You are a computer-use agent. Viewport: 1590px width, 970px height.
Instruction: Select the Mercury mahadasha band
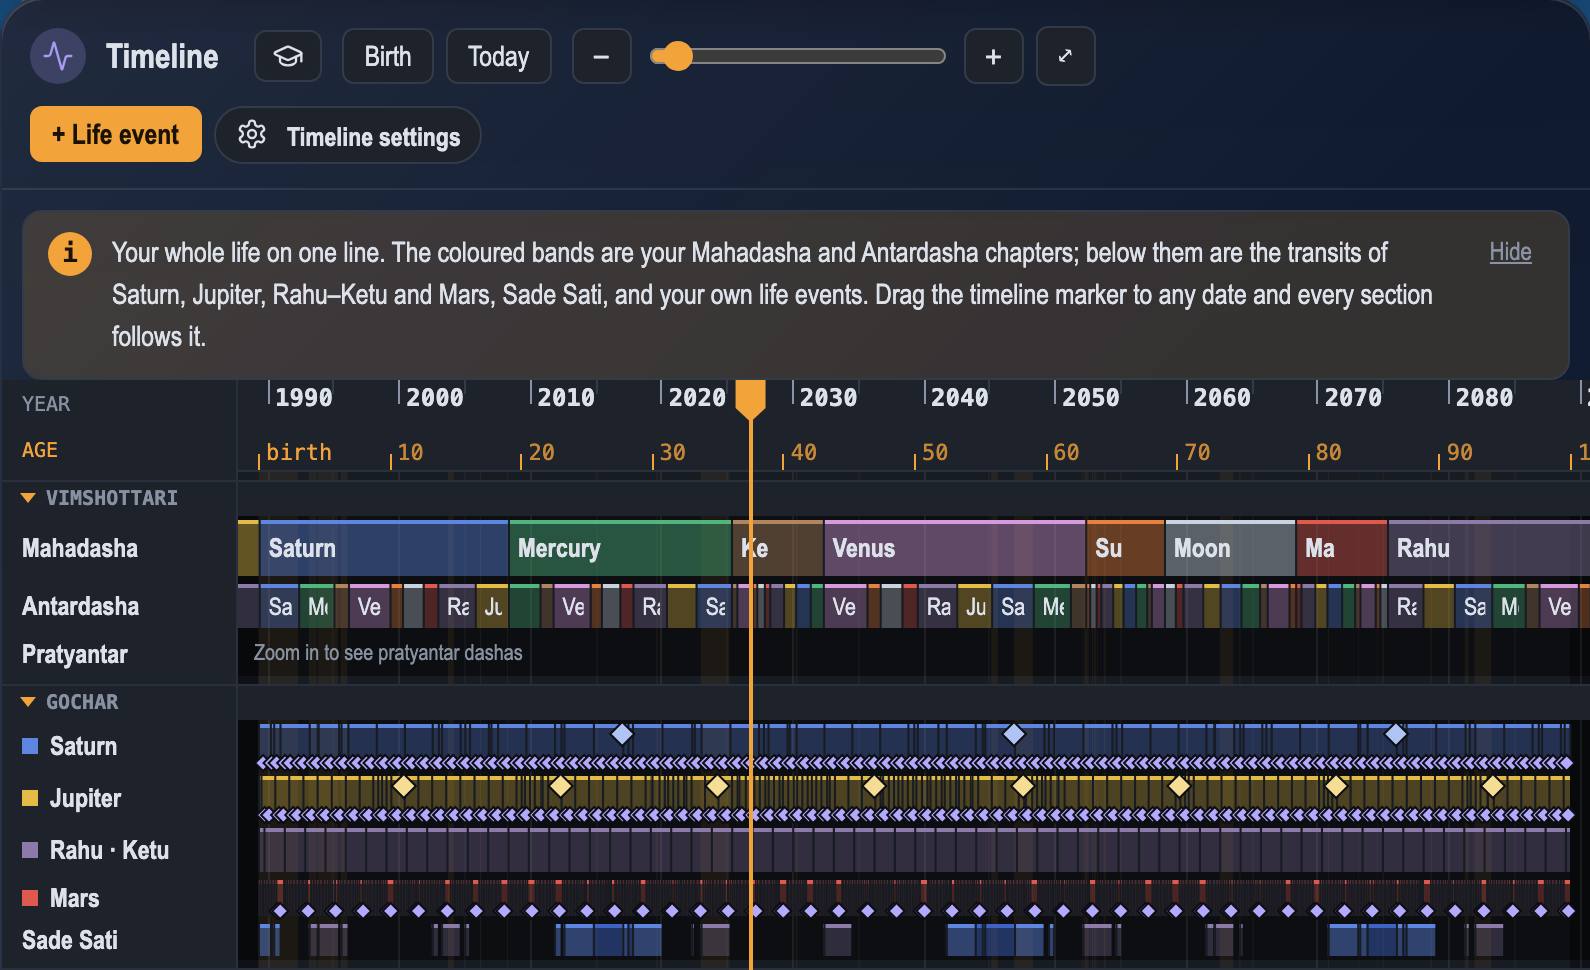point(620,548)
